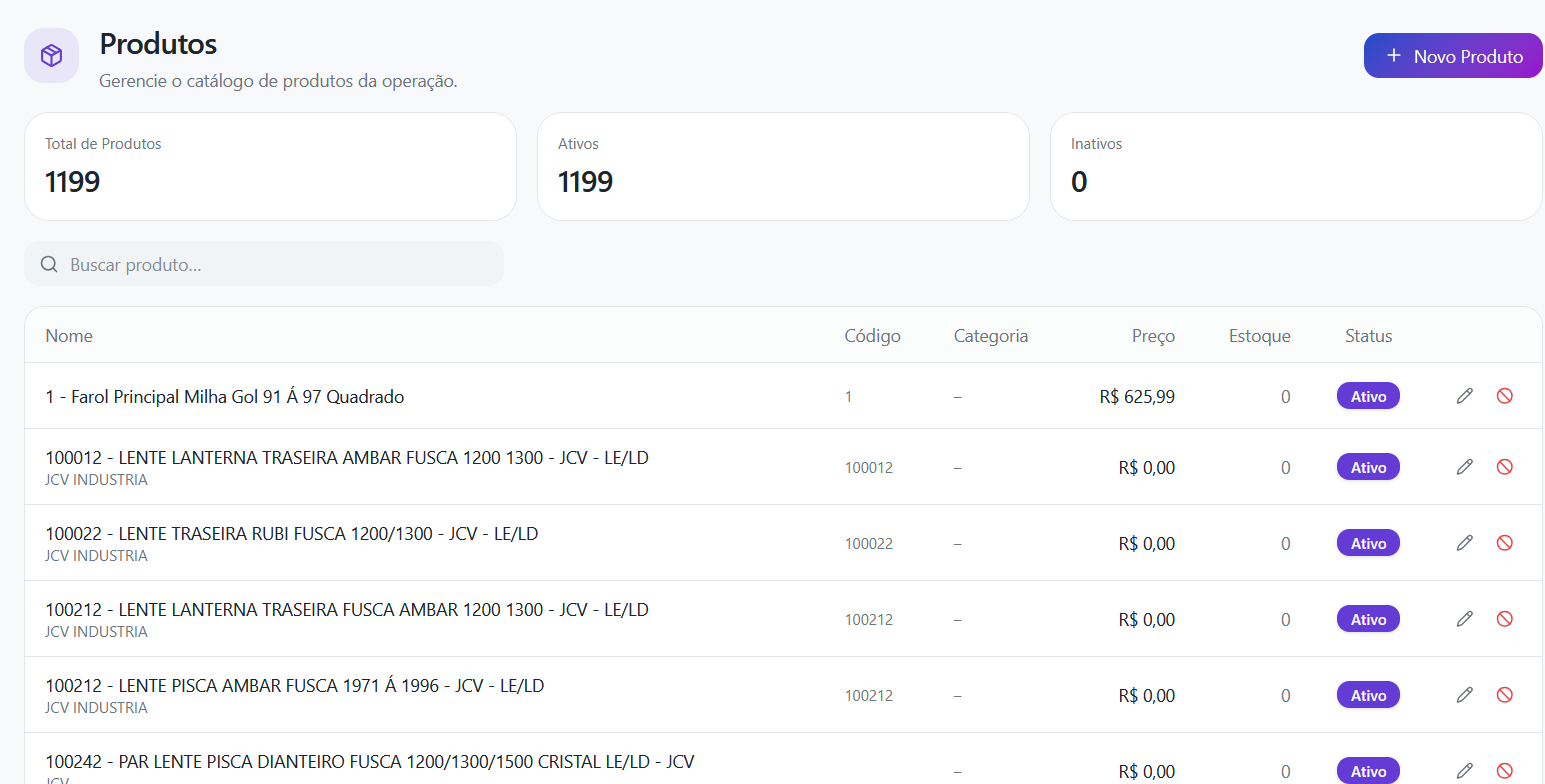Image resolution: width=1545 pixels, height=784 pixels.
Task: Create a new product with Novo Produto
Action: [1453, 56]
